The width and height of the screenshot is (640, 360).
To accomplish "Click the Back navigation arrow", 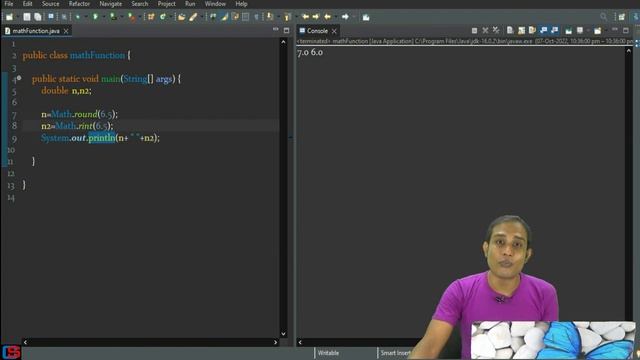I will tap(327, 17).
